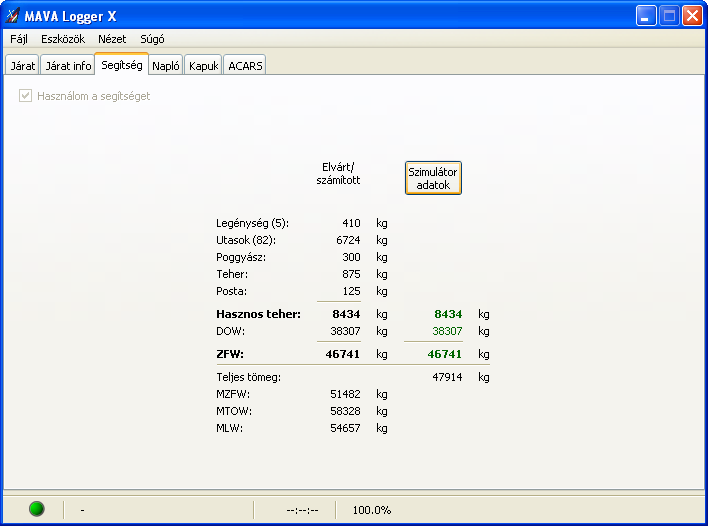The image size is (708, 526).
Task: Click the baggage value 300
Action: click(351, 257)
